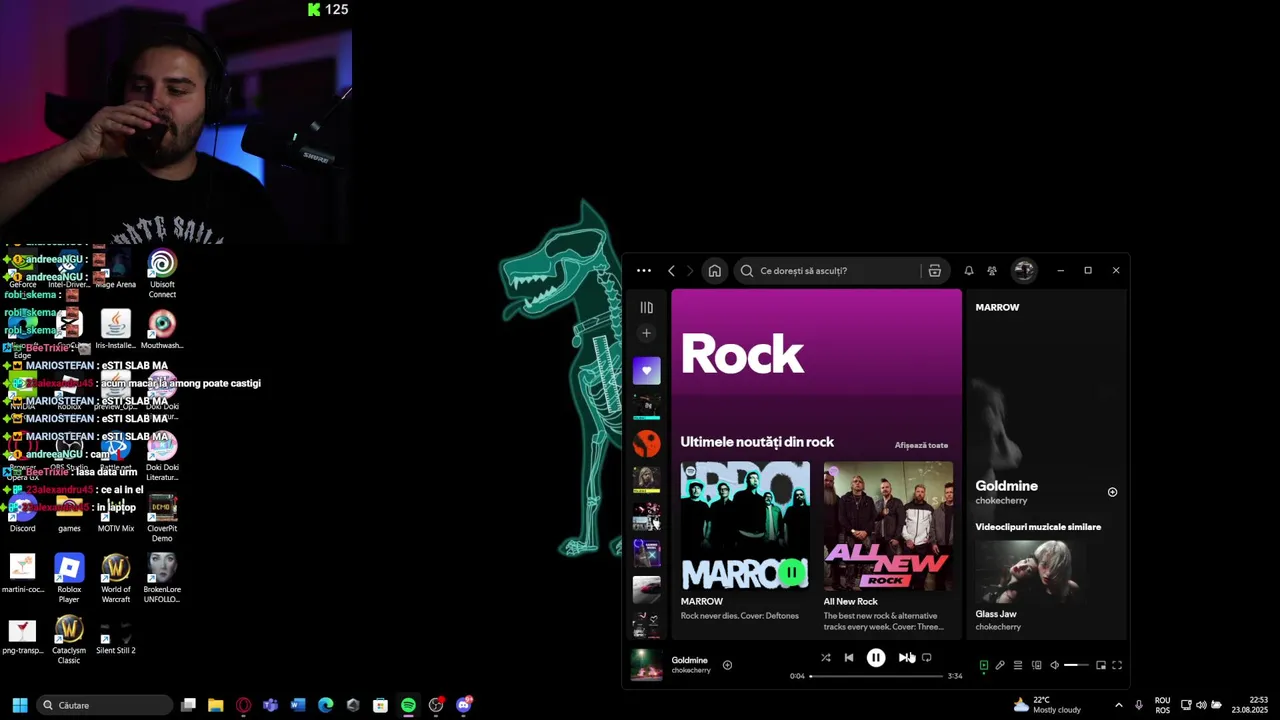Open Roblox Player desktop shortcut
The height and width of the screenshot is (720, 1280).
pos(69,579)
